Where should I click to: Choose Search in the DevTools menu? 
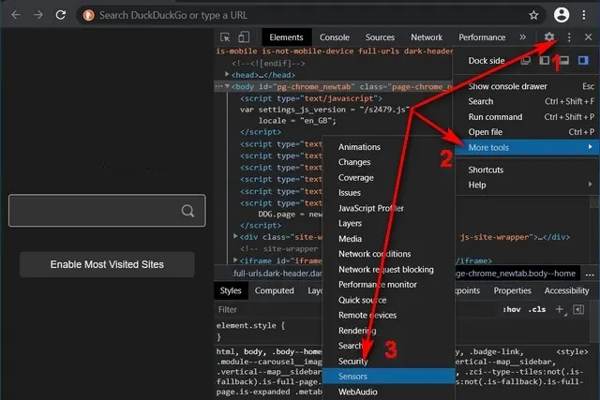click(x=527, y=101)
